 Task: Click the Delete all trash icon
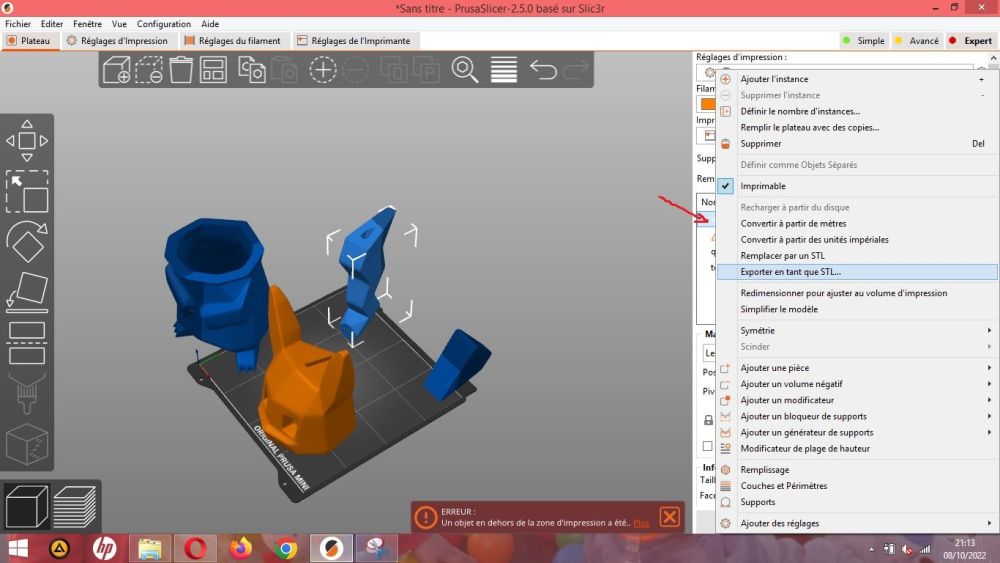pos(181,69)
